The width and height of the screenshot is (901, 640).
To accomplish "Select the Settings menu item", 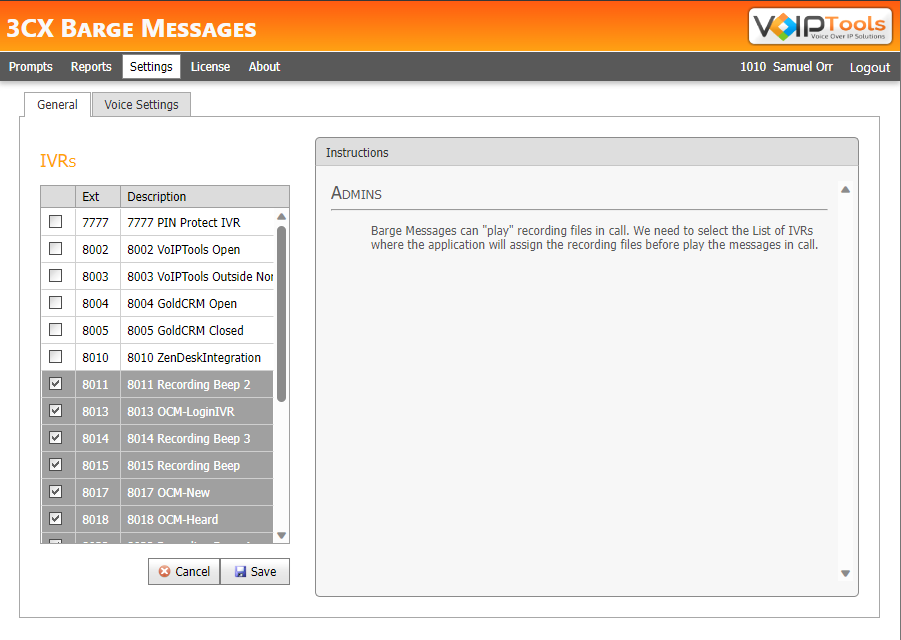I will point(151,67).
